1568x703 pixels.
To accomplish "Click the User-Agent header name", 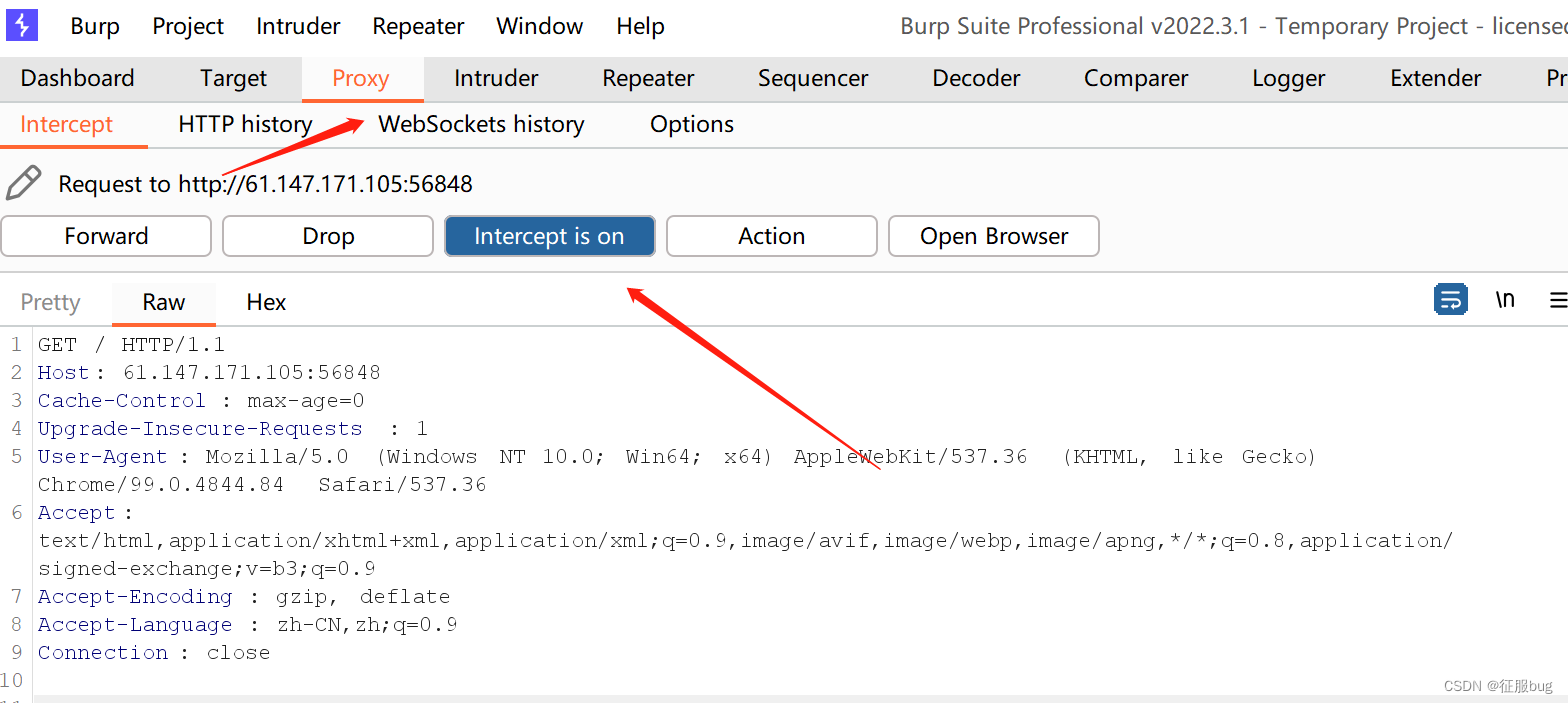I will point(103,457).
